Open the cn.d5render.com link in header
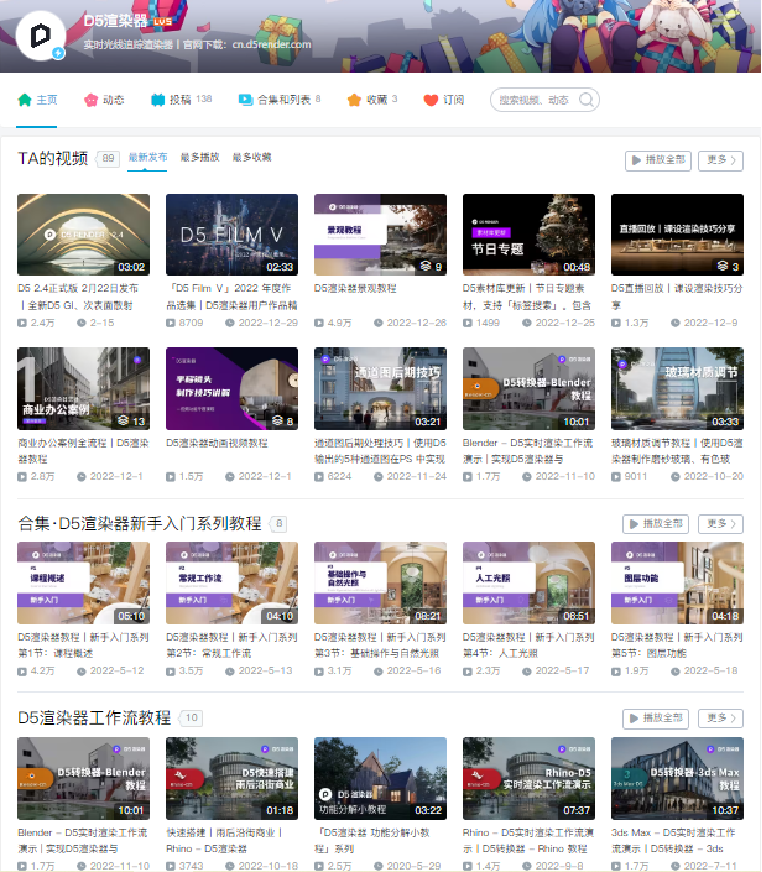 click(272, 44)
